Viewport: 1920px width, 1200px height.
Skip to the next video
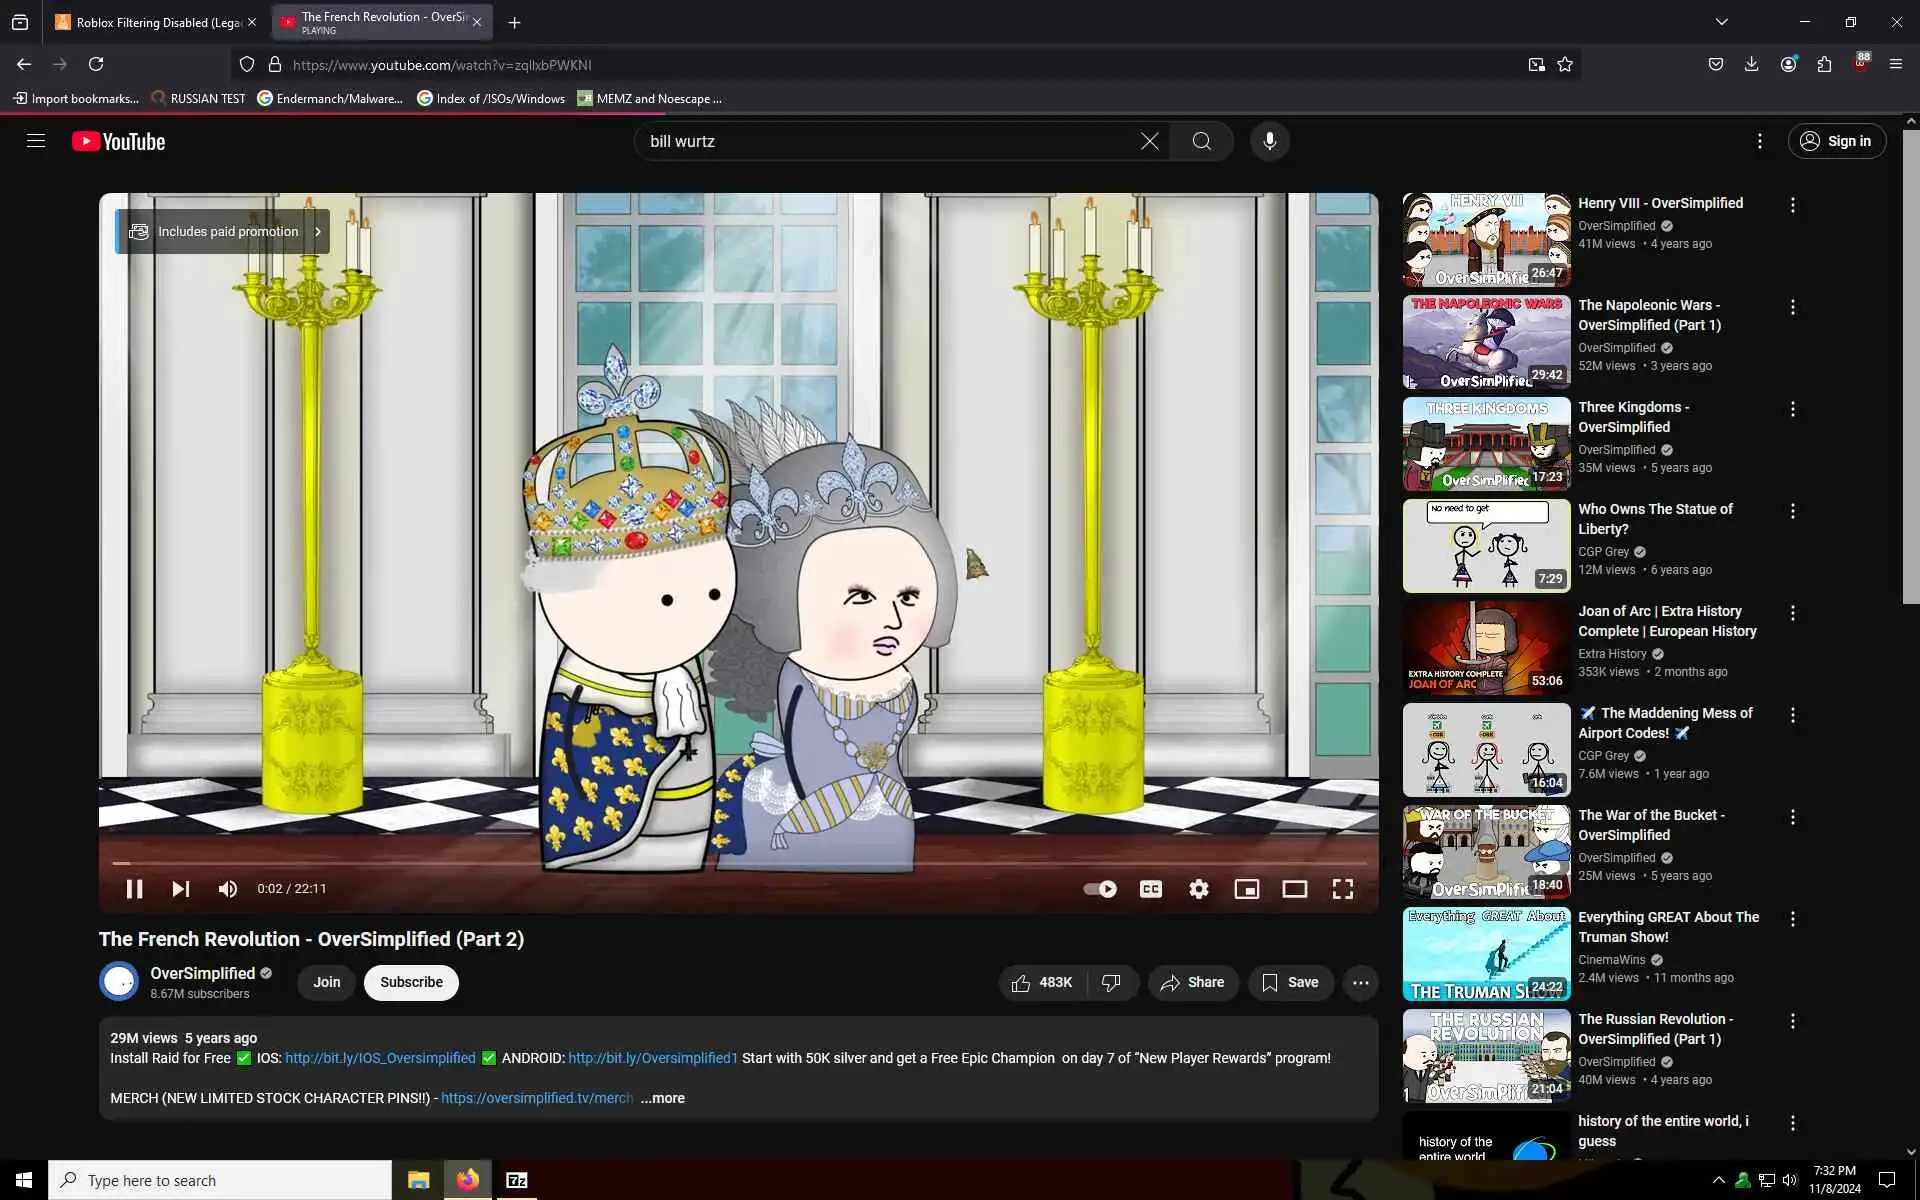(x=181, y=889)
